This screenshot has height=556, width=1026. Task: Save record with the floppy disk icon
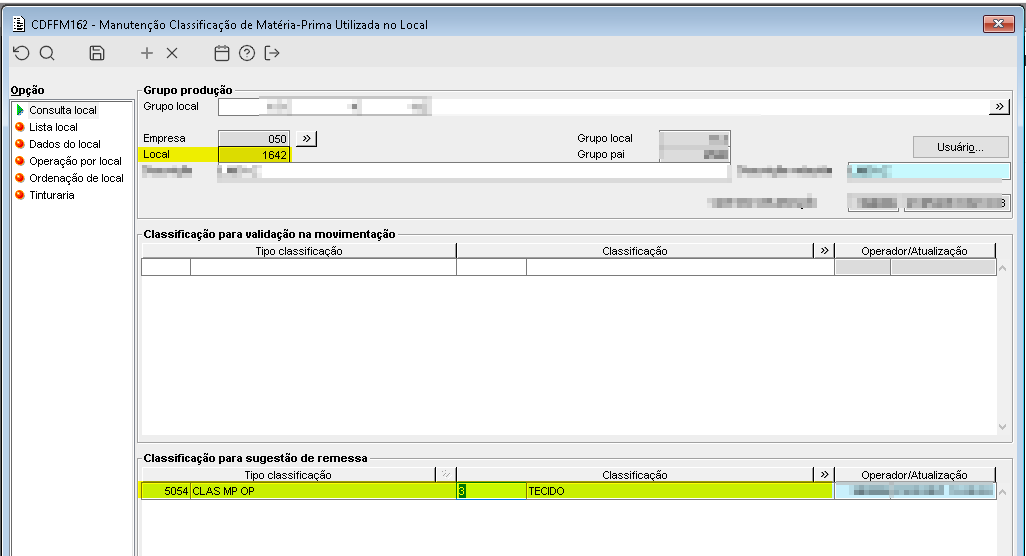pyautogui.click(x=97, y=53)
